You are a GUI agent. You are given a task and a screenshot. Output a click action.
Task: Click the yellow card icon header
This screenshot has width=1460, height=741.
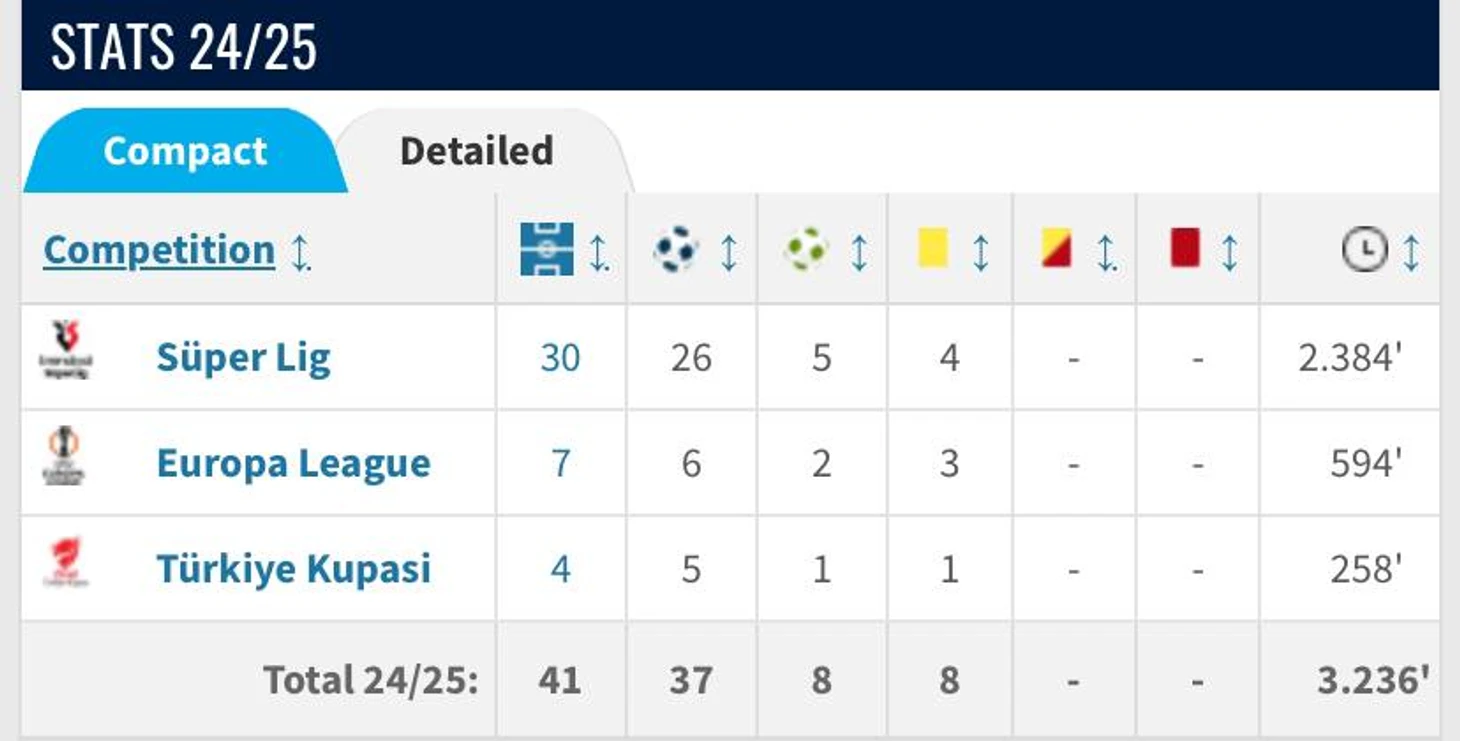click(933, 248)
